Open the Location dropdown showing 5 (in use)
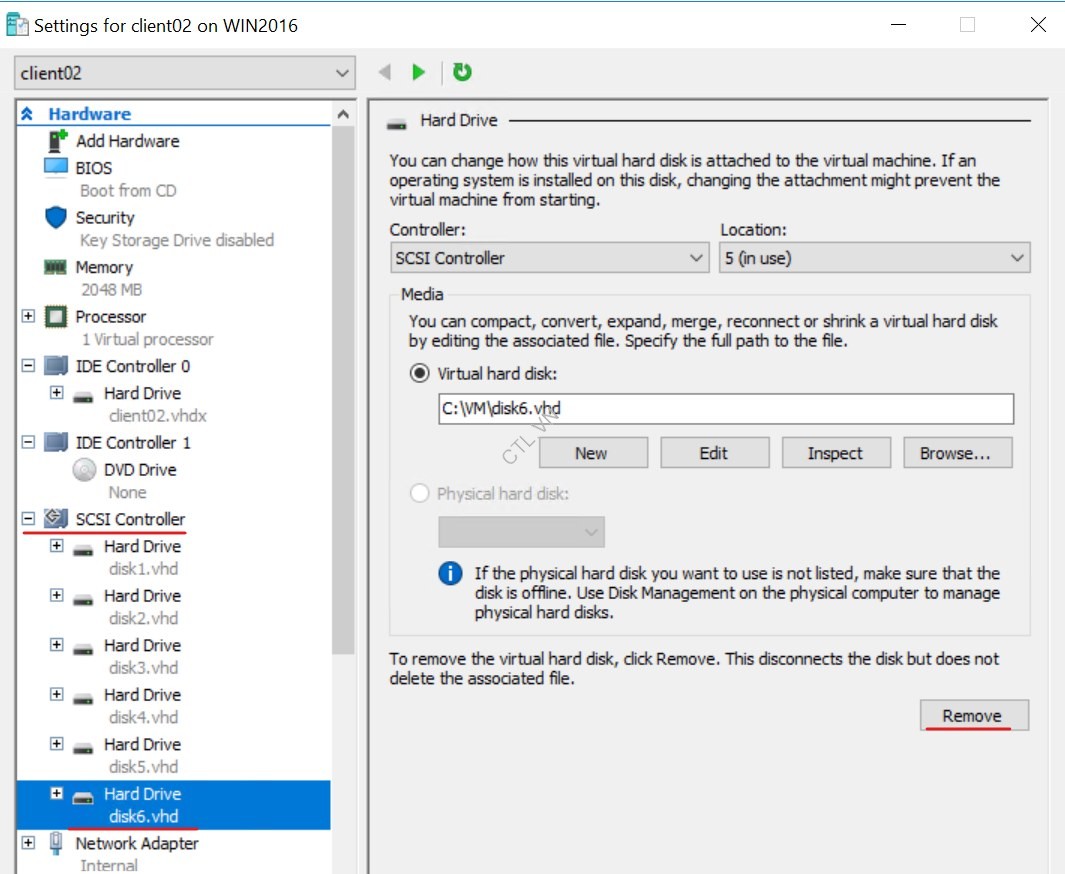Viewport: 1065px width, 874px height. [x=874, y=258]
